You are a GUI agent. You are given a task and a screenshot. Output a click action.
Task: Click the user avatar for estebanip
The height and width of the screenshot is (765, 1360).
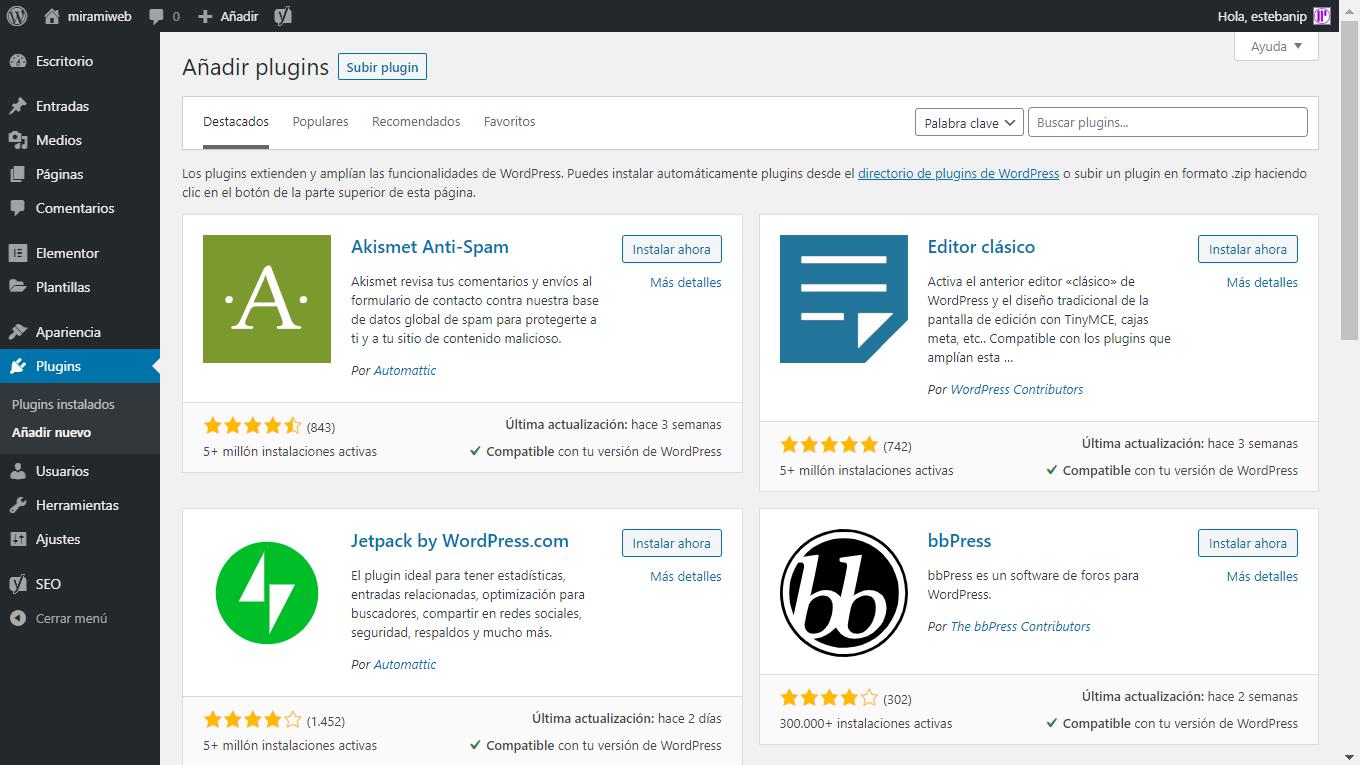(x=1322, y=16)
